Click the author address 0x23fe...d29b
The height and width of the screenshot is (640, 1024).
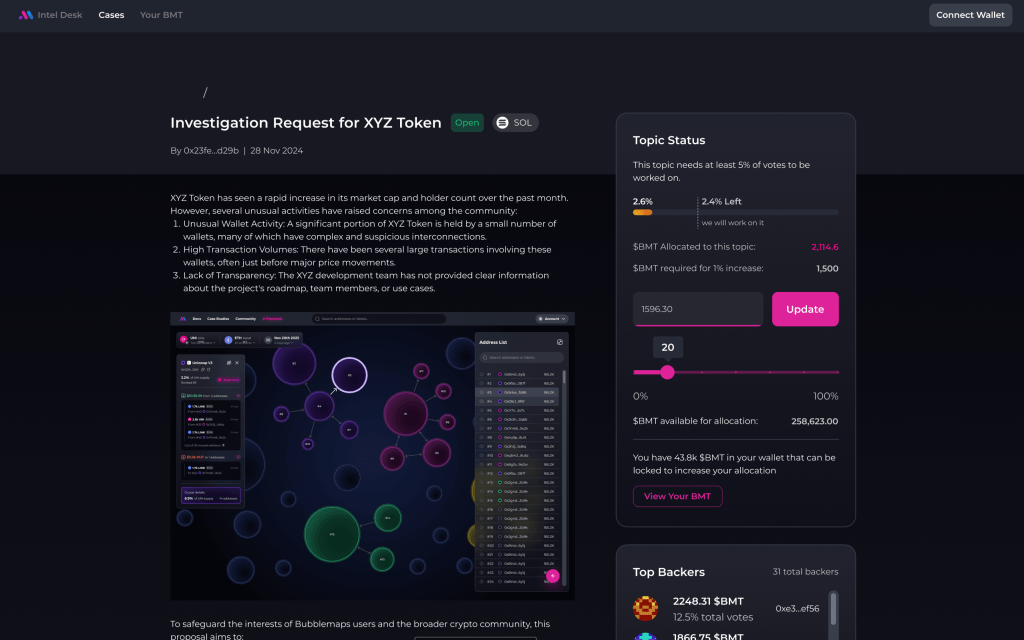click(x=209, y=151)
